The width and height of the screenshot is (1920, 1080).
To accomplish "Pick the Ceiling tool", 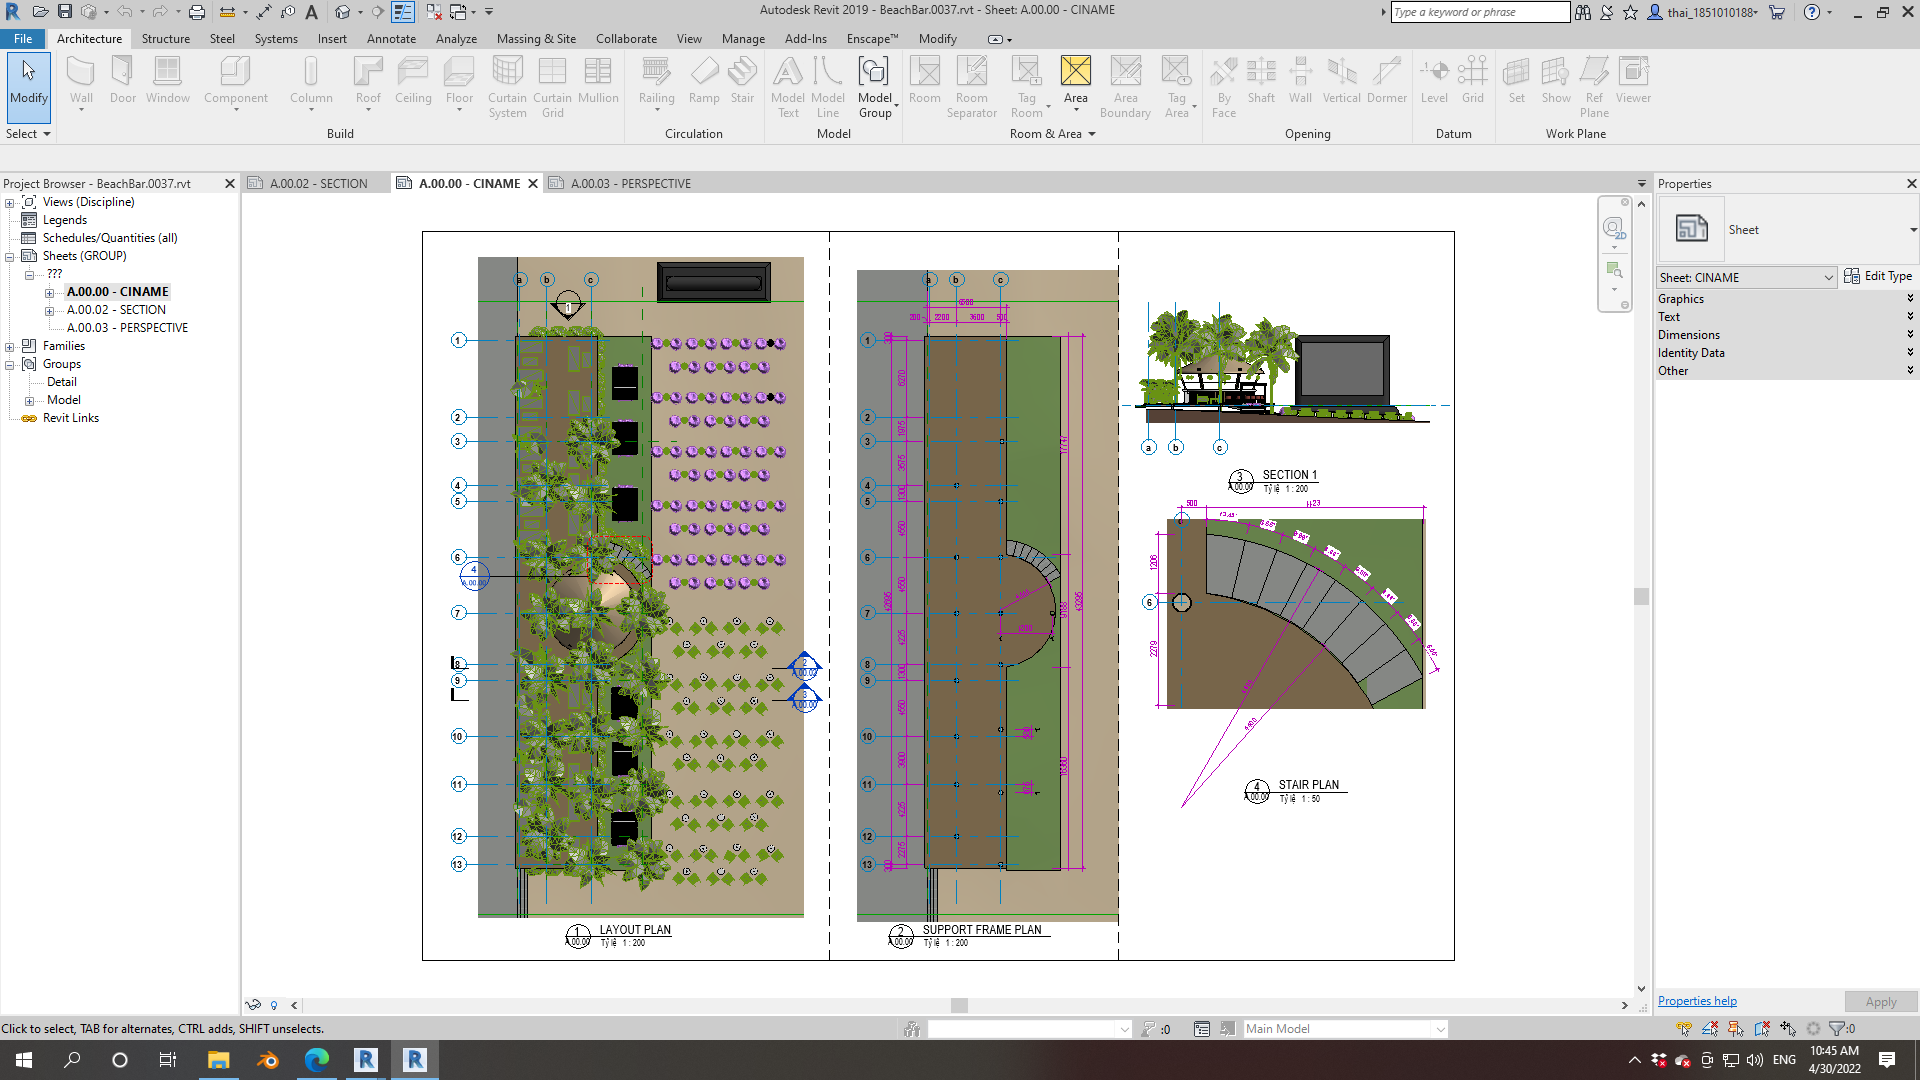I will pyautogui.click(x=413, y=80).
